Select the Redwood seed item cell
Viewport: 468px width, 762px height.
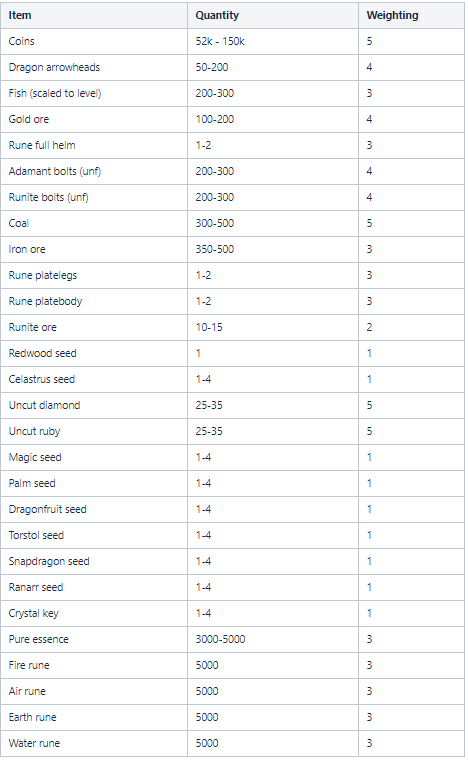pyautogui.click(x=94, y=353)
